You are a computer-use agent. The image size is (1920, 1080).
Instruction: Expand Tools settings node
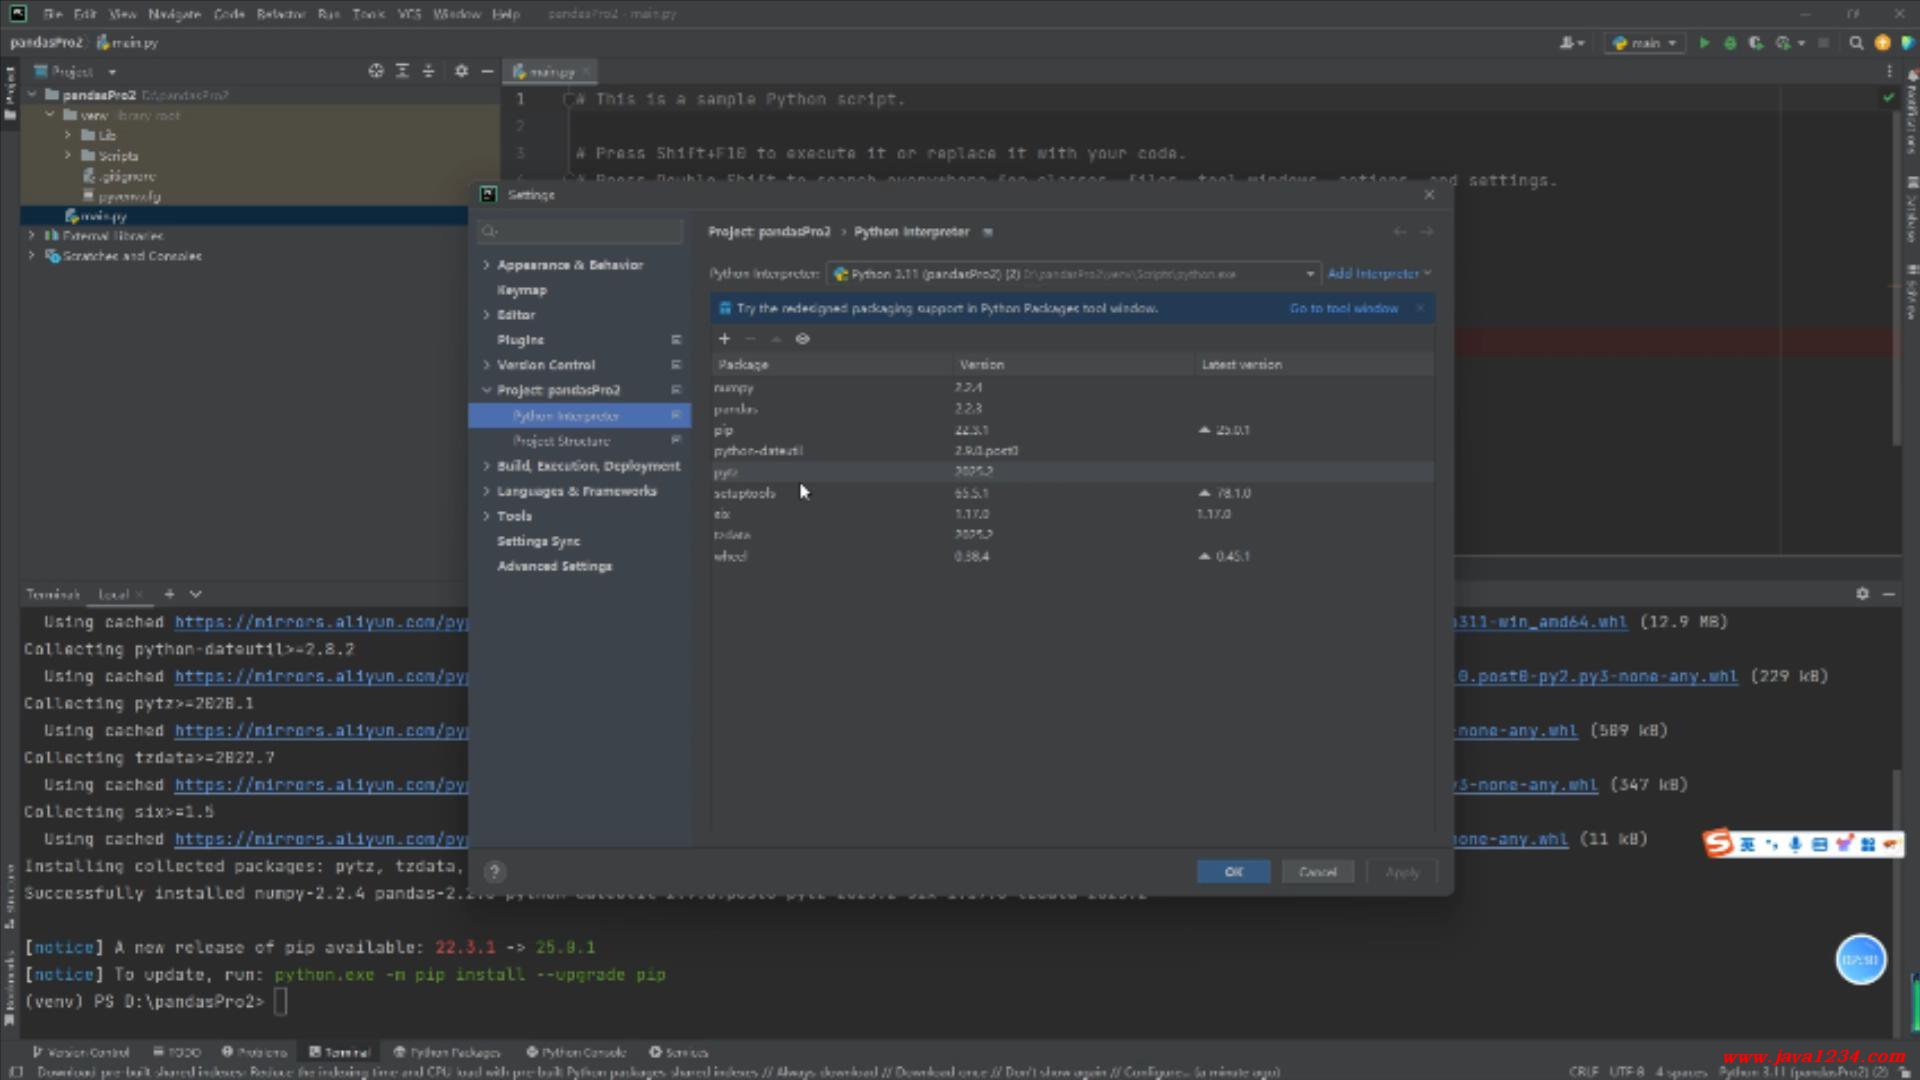pos(487,516)
